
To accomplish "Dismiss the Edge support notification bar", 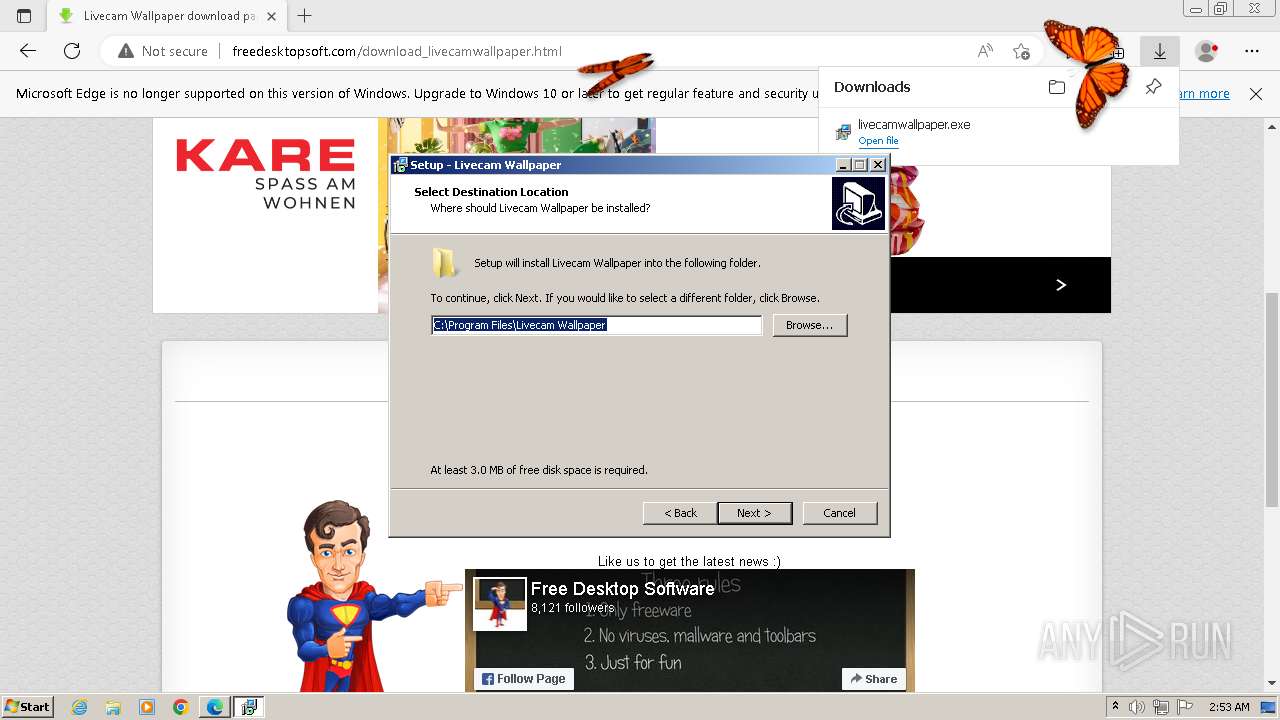I will tap(1256, 94).
